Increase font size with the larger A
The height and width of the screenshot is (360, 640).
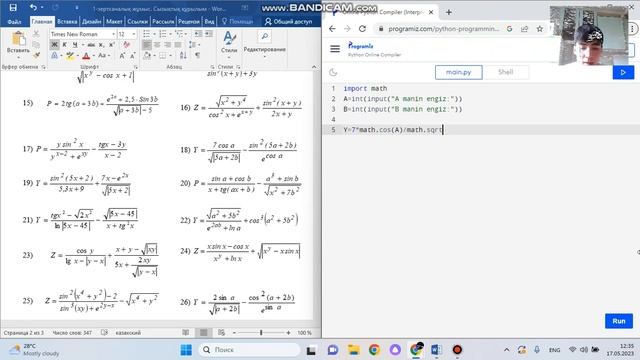(x=122, y=56)
